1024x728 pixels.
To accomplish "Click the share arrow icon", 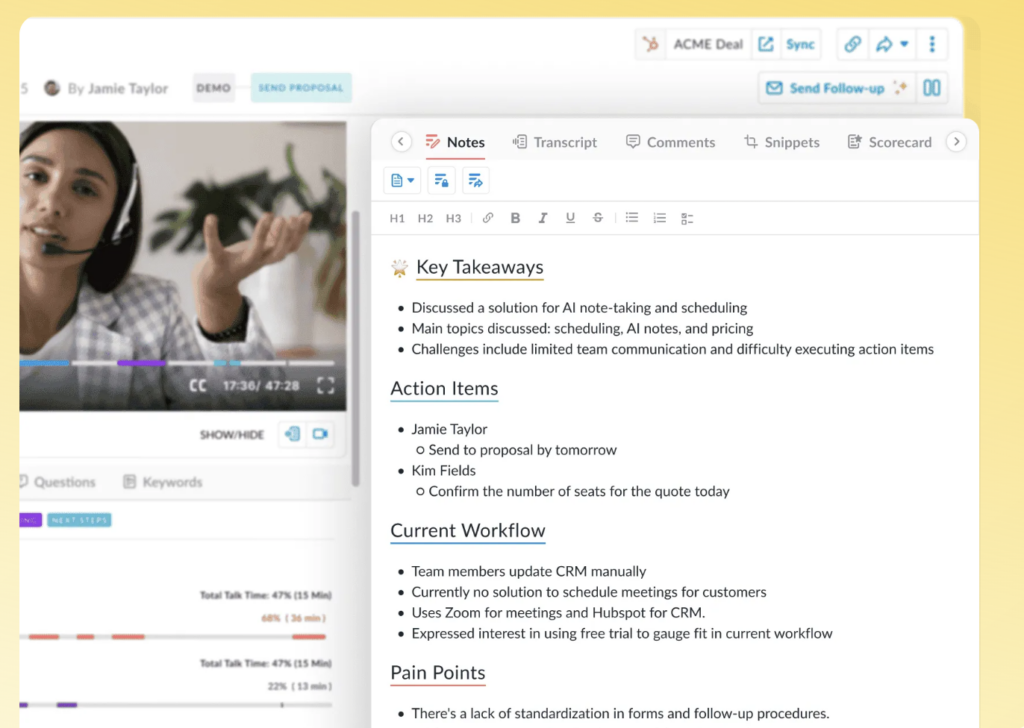I will [884, 44].
